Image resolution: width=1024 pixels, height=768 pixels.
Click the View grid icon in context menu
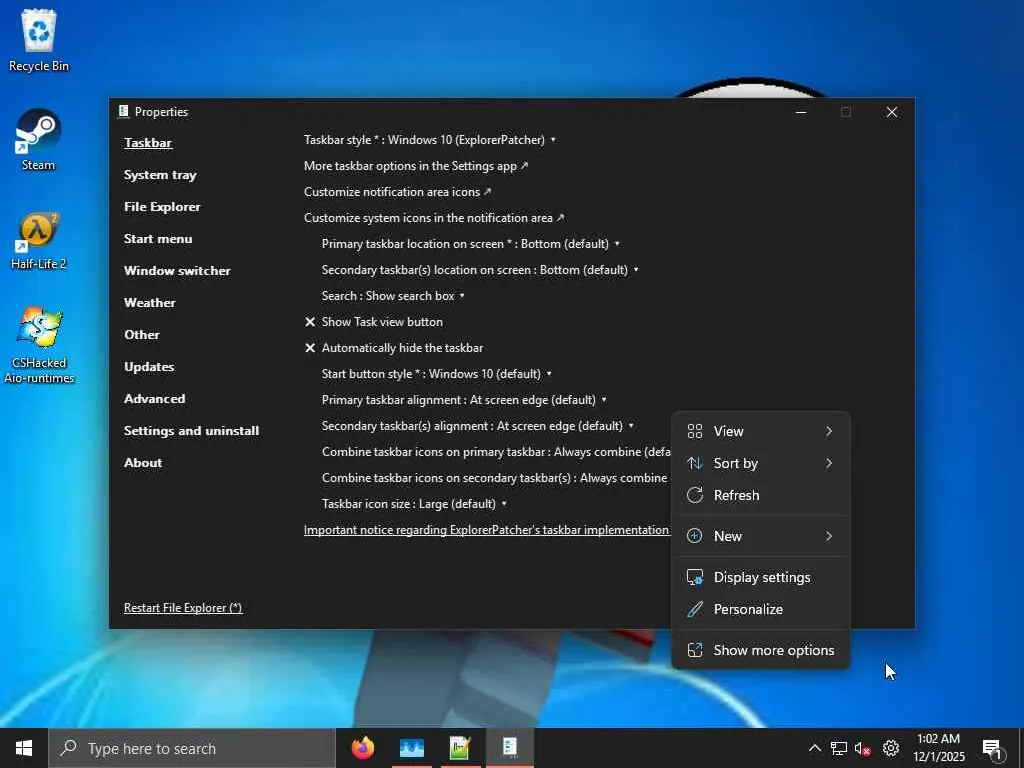click(x=695, y=431)
